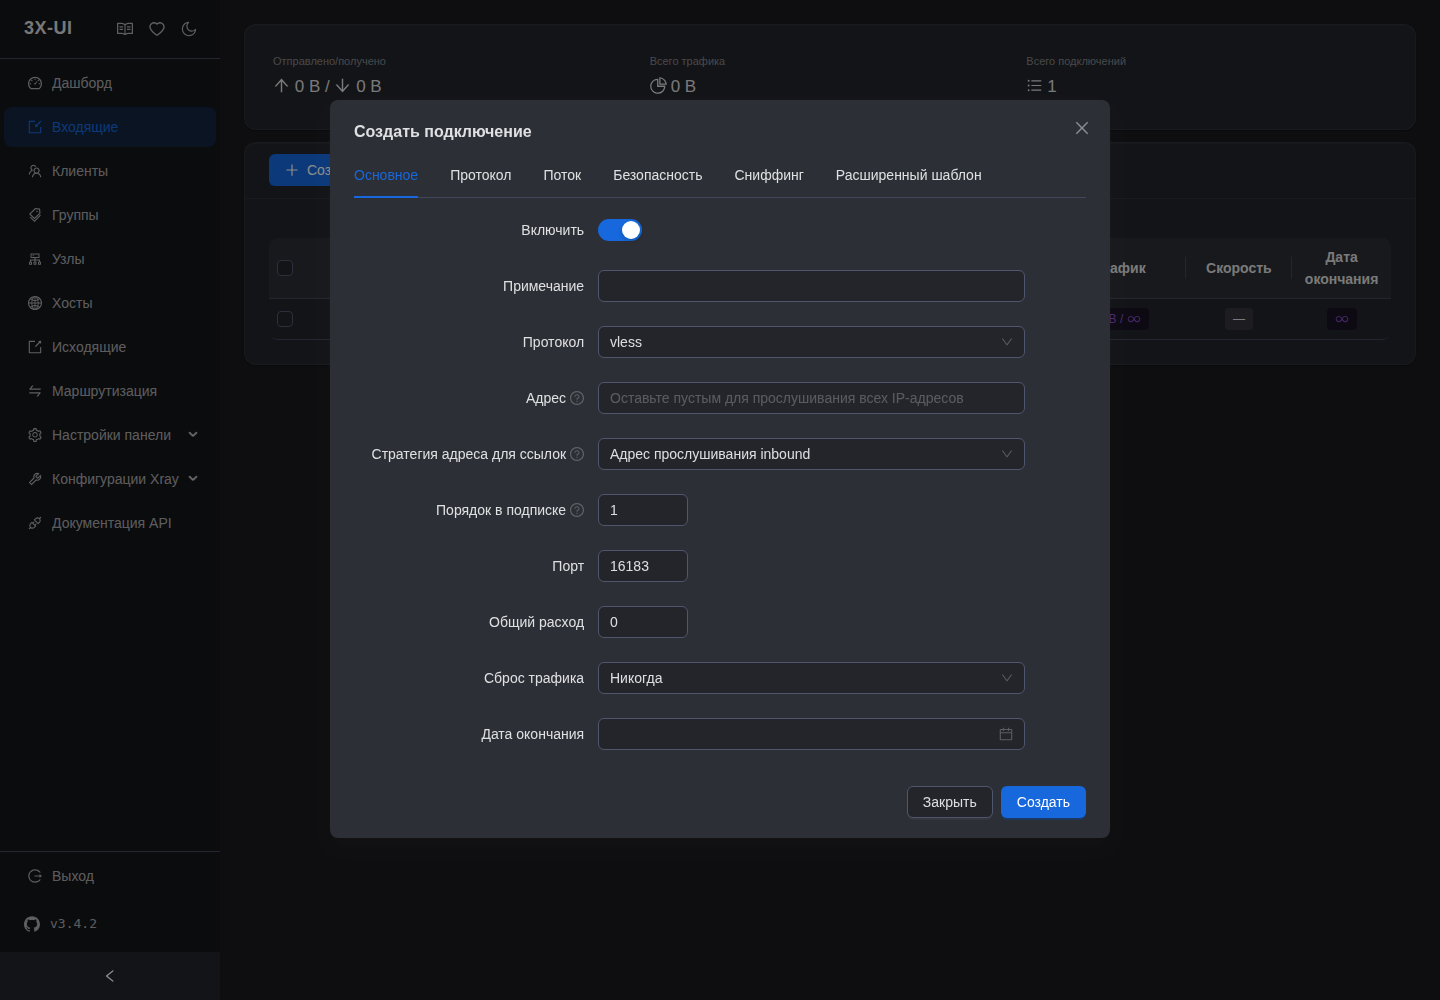Click the list icon of Всего подключений
Image resolution: width=1440 pixels, height=1000 pixels.
[x=1034, y=86]
